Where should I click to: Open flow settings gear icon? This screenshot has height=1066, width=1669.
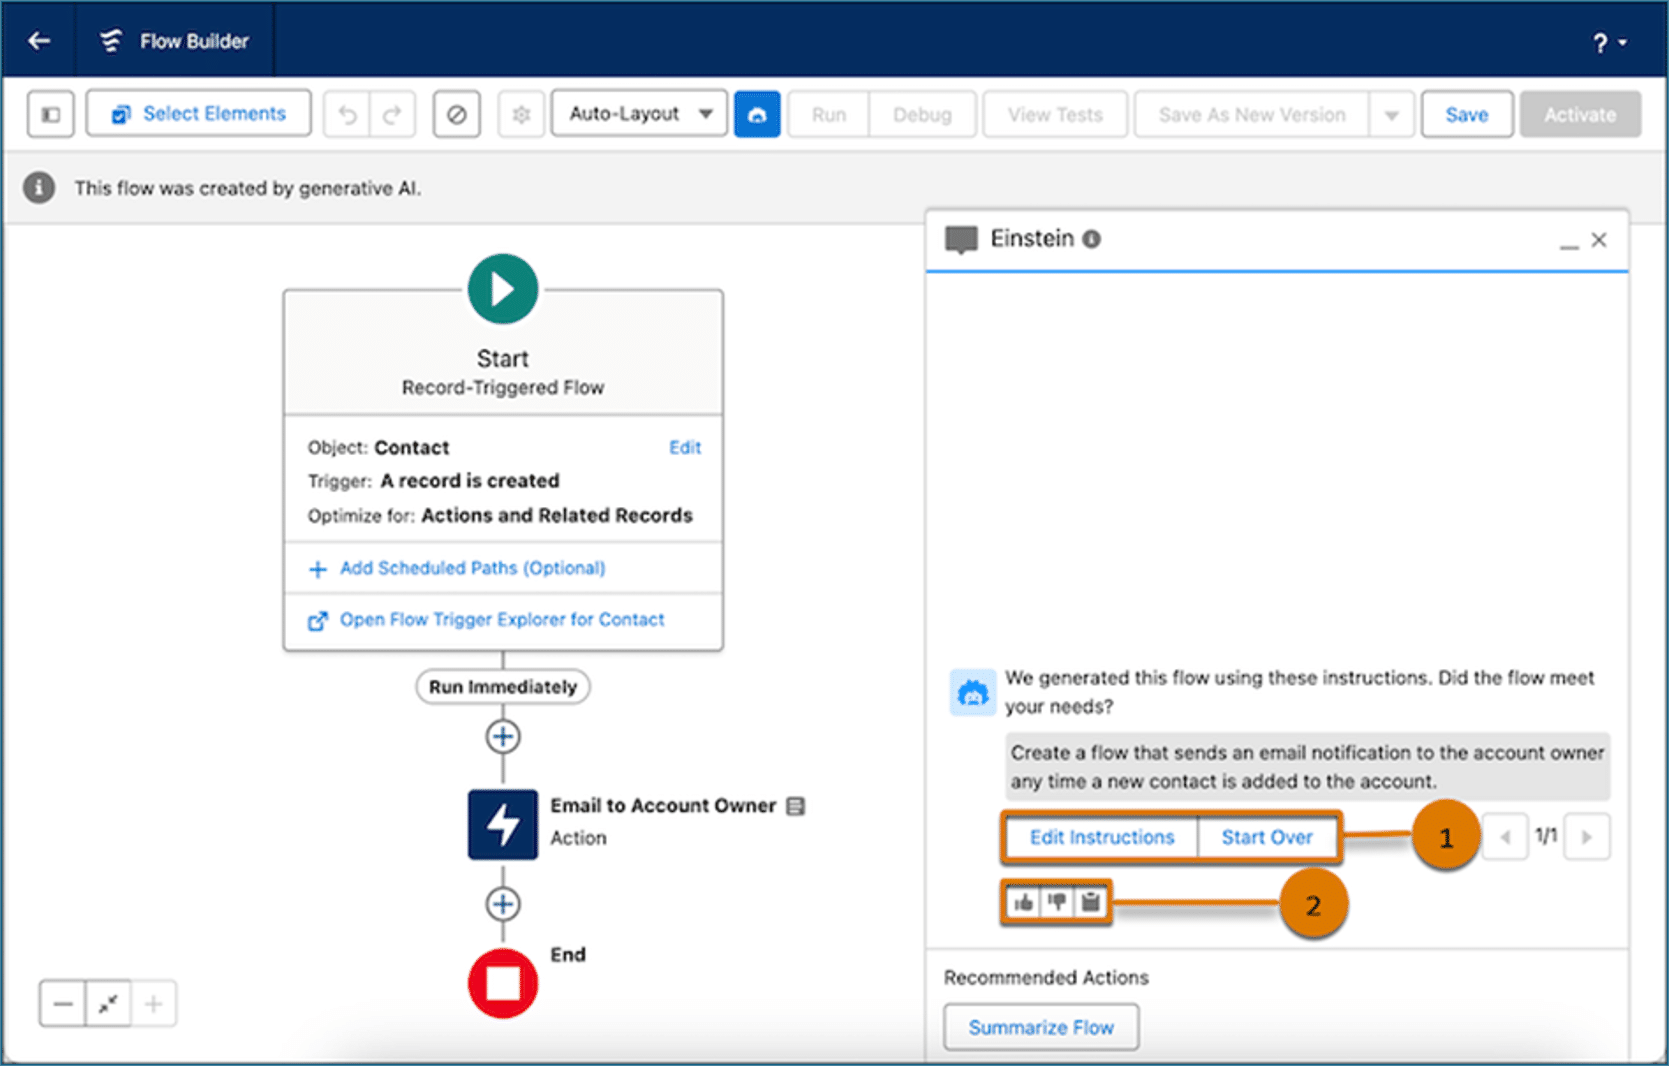click(521, 114)
